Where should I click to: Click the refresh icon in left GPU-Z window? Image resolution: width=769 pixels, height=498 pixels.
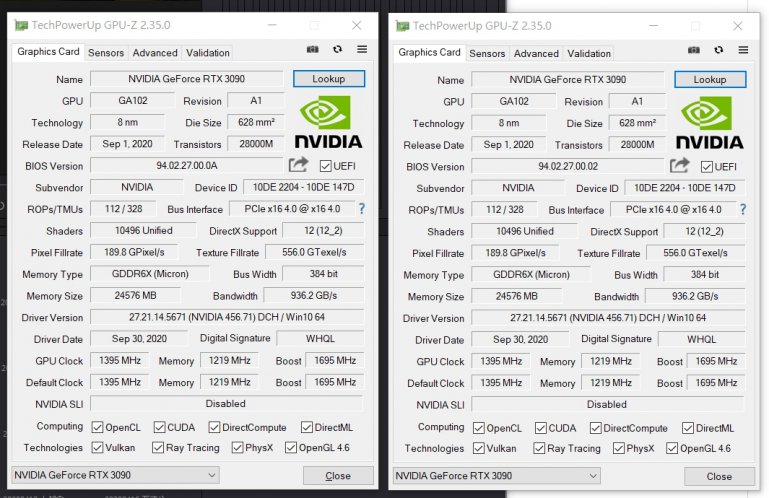pos(337,49)
